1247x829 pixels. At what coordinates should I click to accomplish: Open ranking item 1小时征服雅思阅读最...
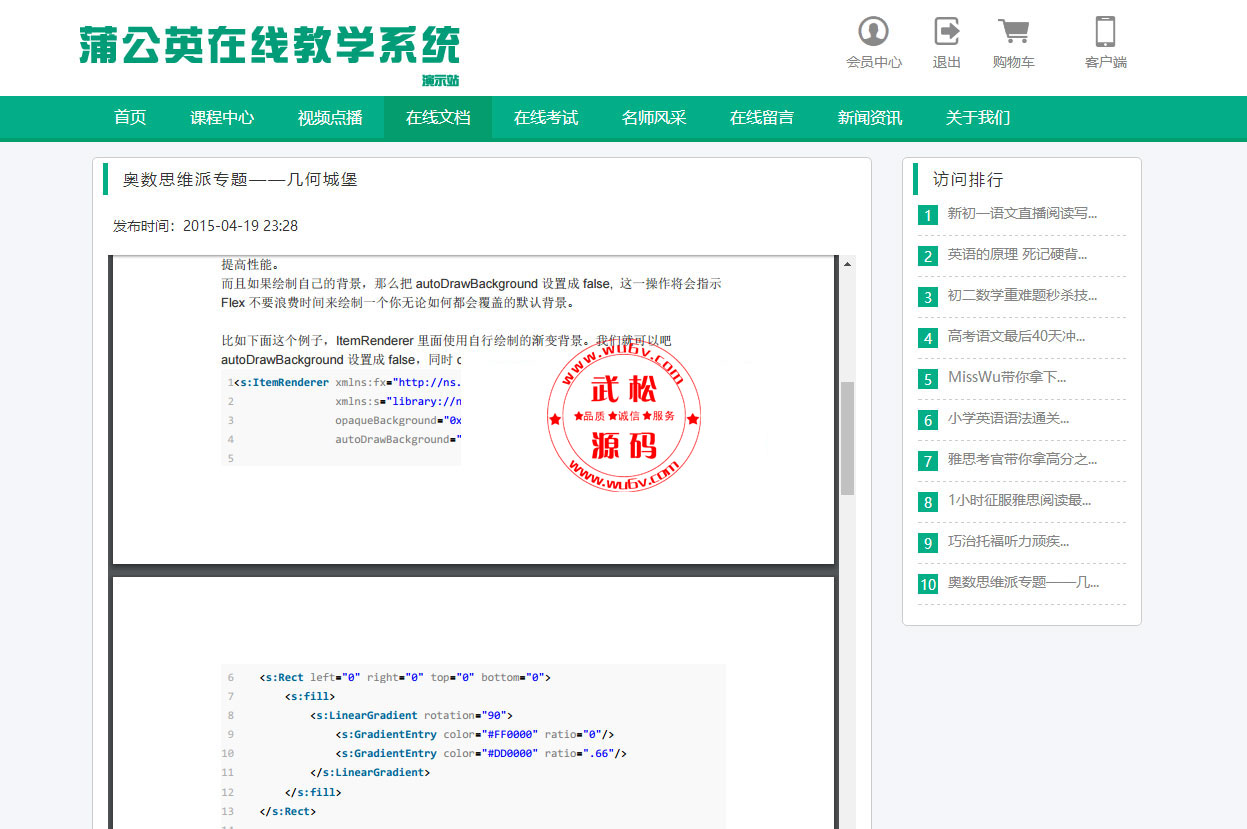pyautogui.click(x=1019, y=500)
